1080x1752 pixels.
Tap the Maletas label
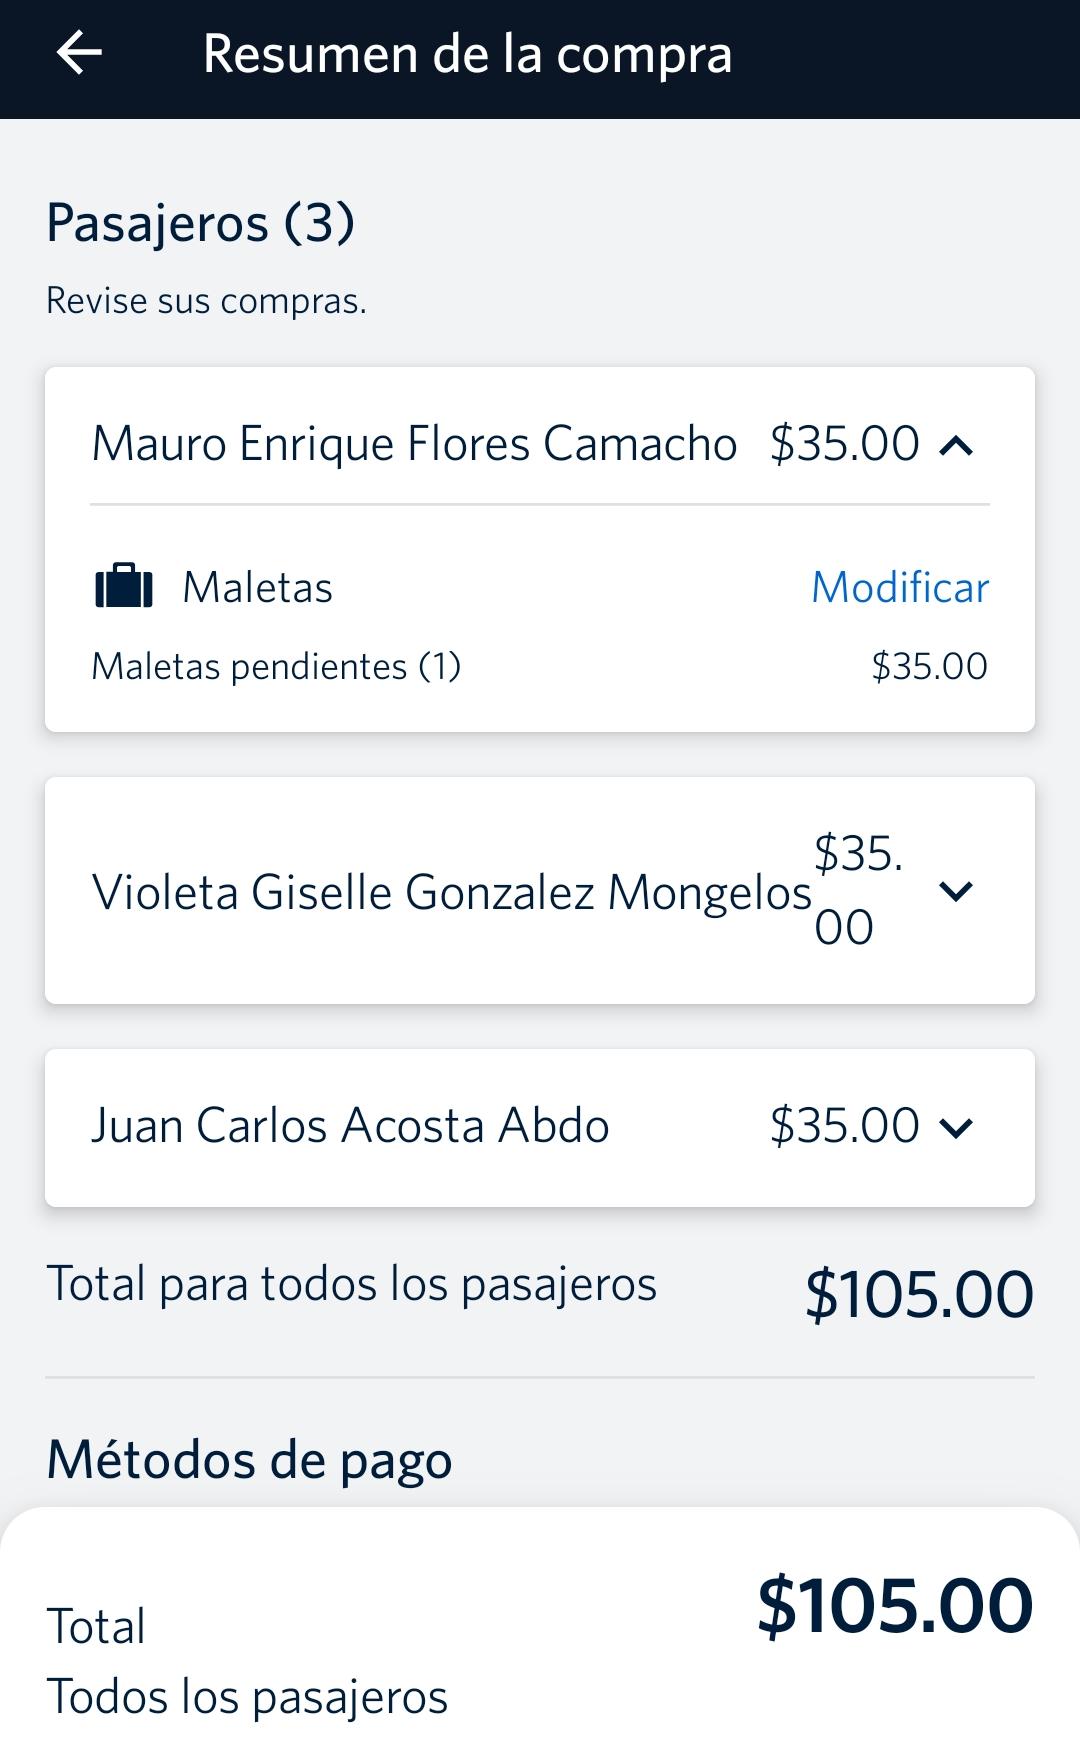257,587
